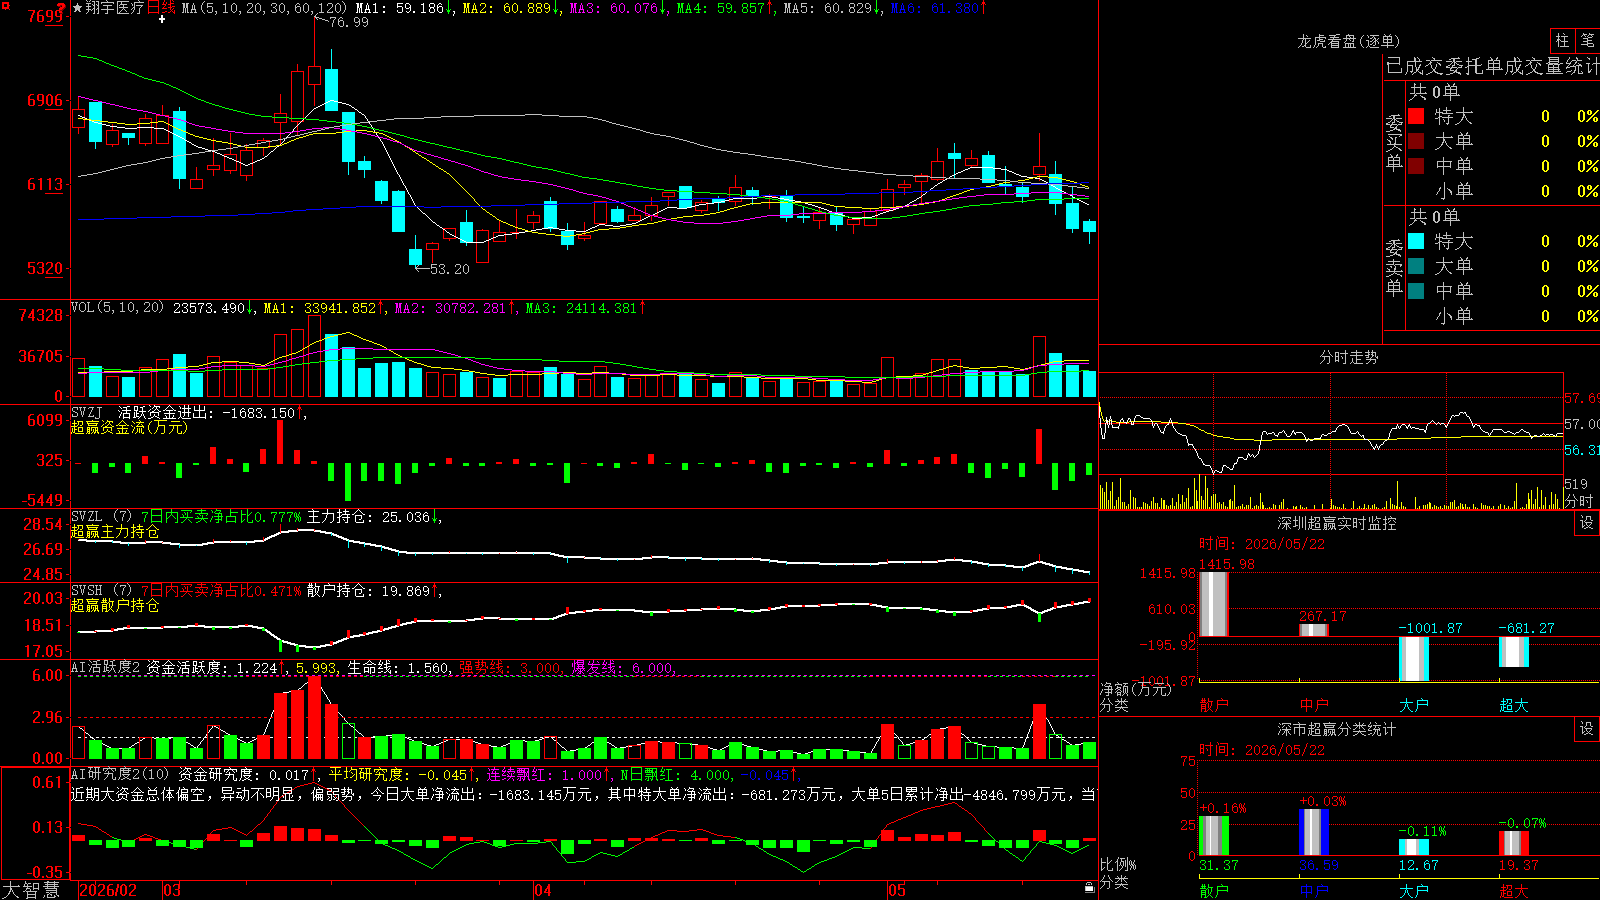The width and height of the screenshot is (1600, 900).
Task: Click the 爆发线: 6.000 label
Action: pyautogui.click(x=622, y=668)
